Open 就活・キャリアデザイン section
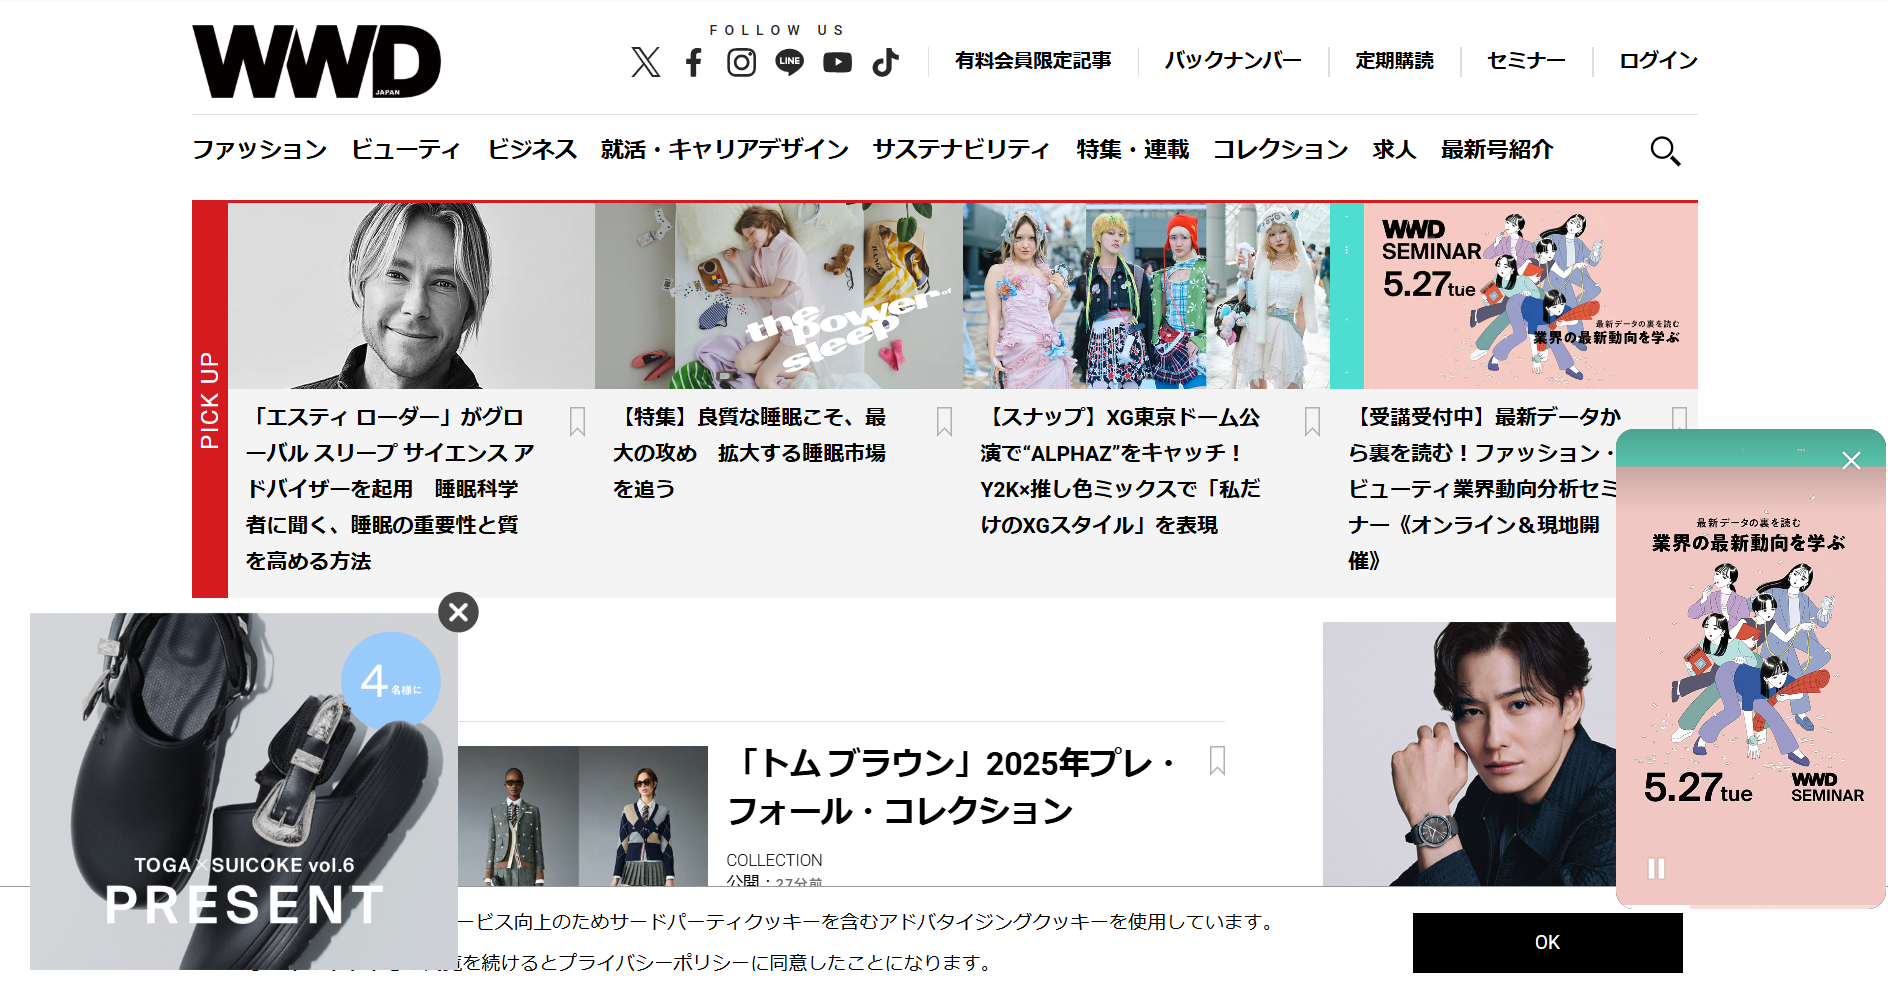The height and width of the screenshot is (992, 1888). [x=724, y=150]
